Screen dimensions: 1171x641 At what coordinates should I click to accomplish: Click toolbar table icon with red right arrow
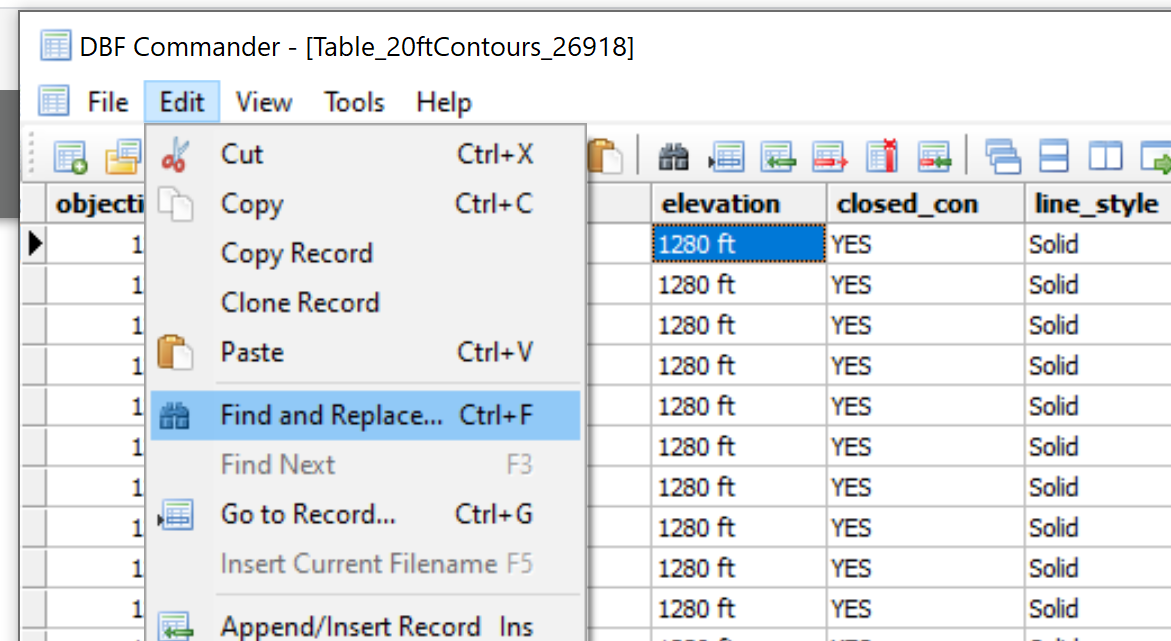pyautogui.click(x=829, y=158)
